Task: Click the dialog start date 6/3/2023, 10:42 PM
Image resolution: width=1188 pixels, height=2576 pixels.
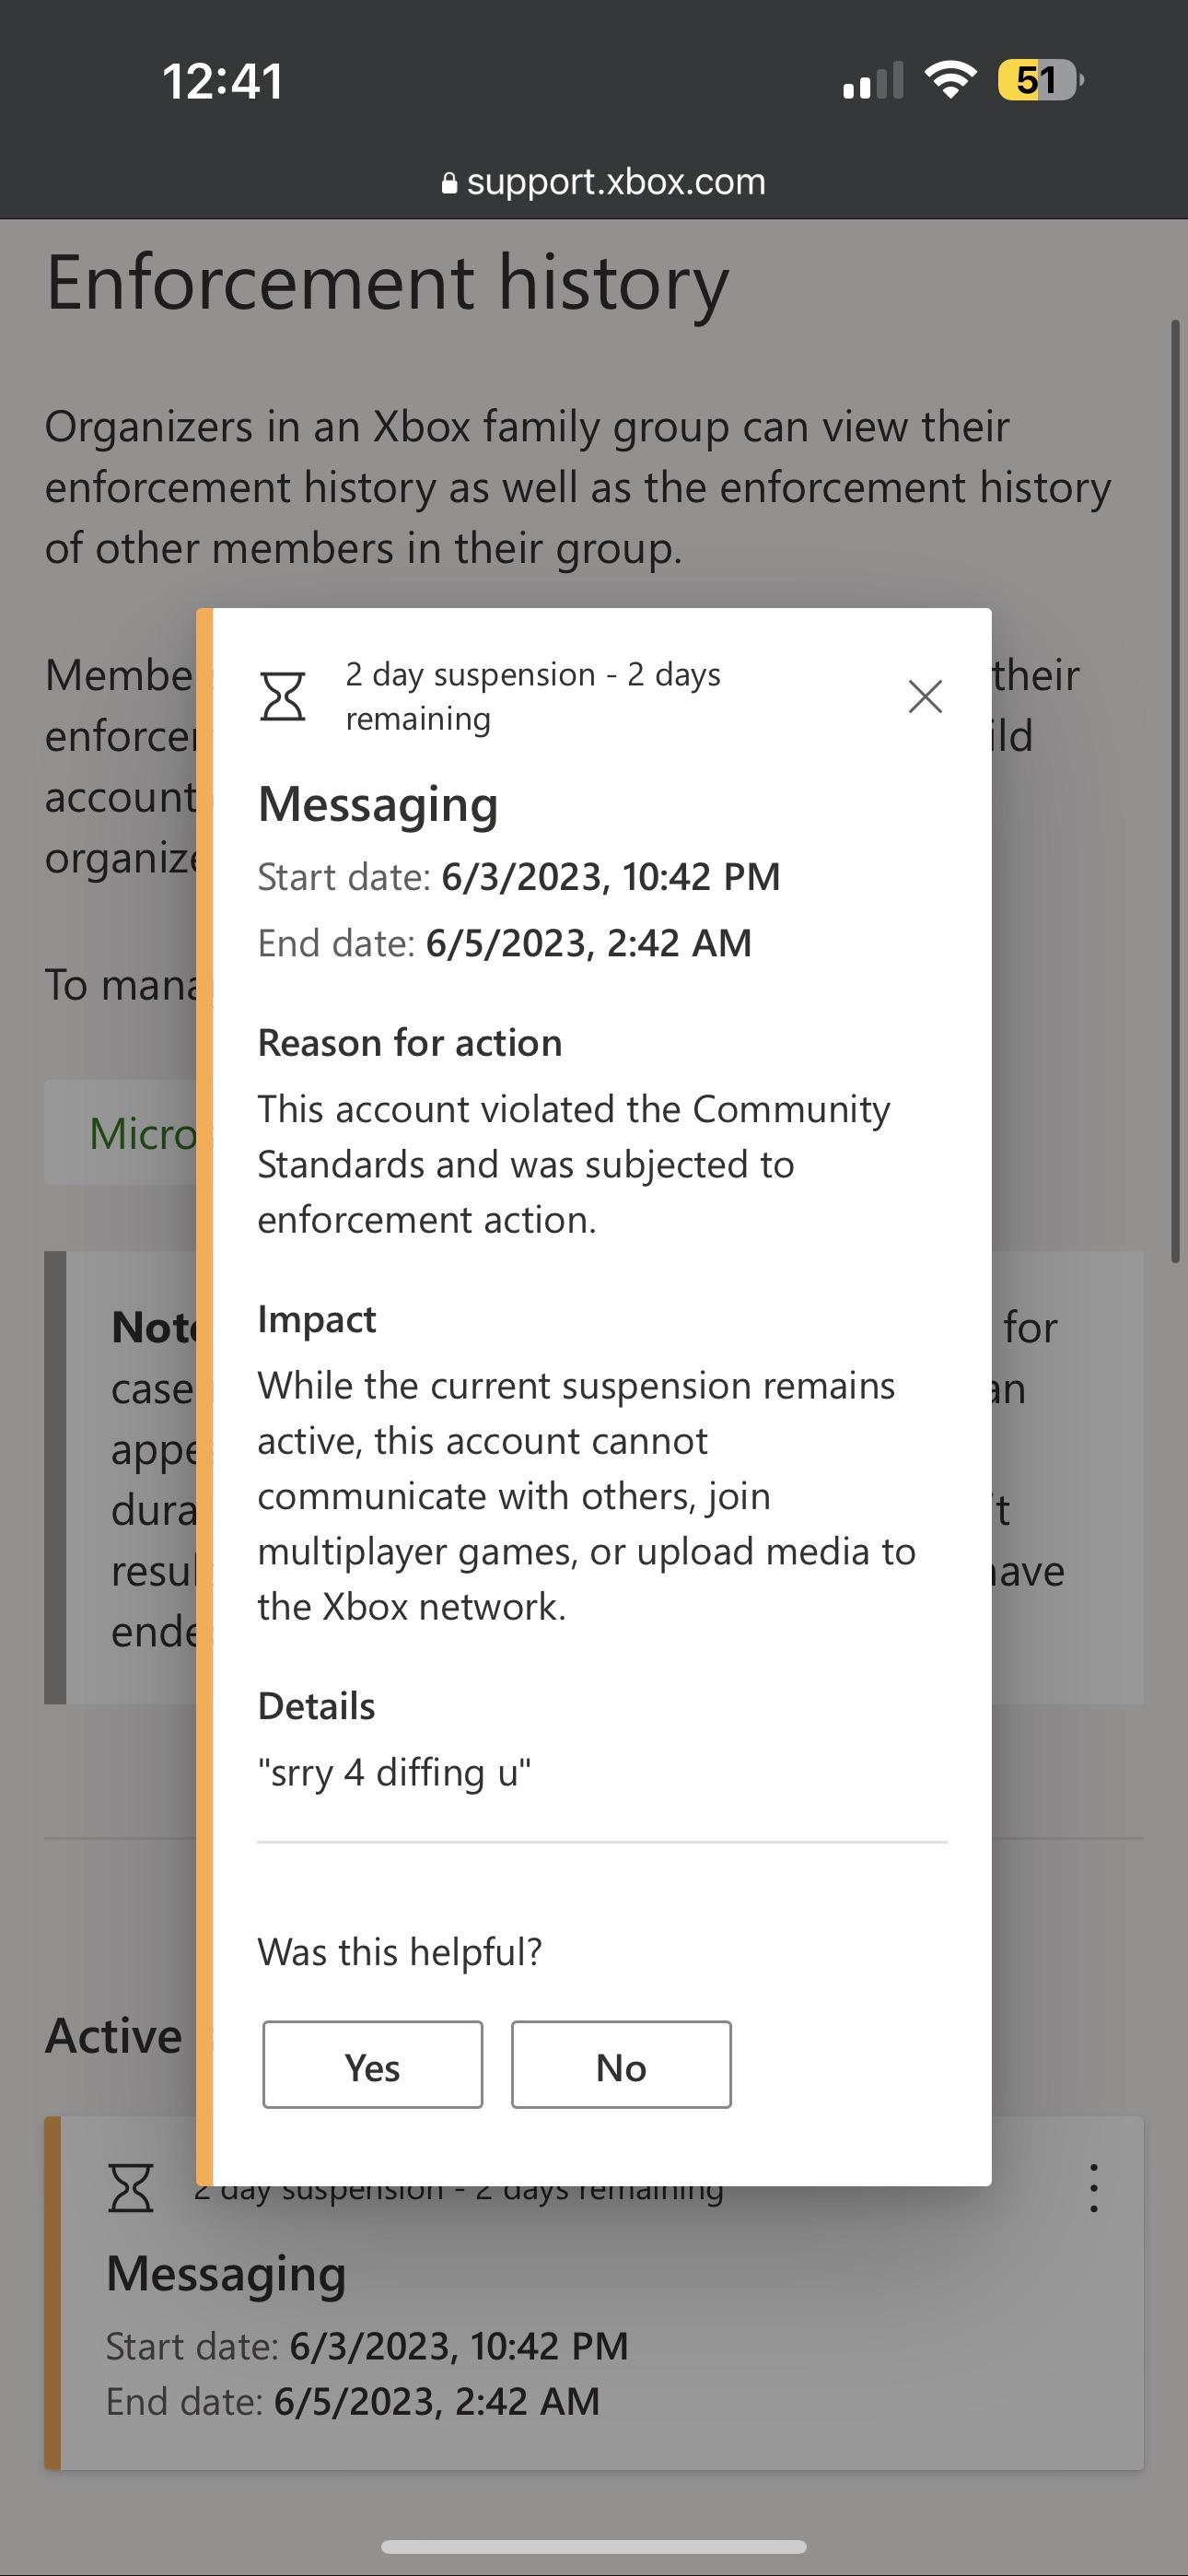Action: click(x=611, y=877)
